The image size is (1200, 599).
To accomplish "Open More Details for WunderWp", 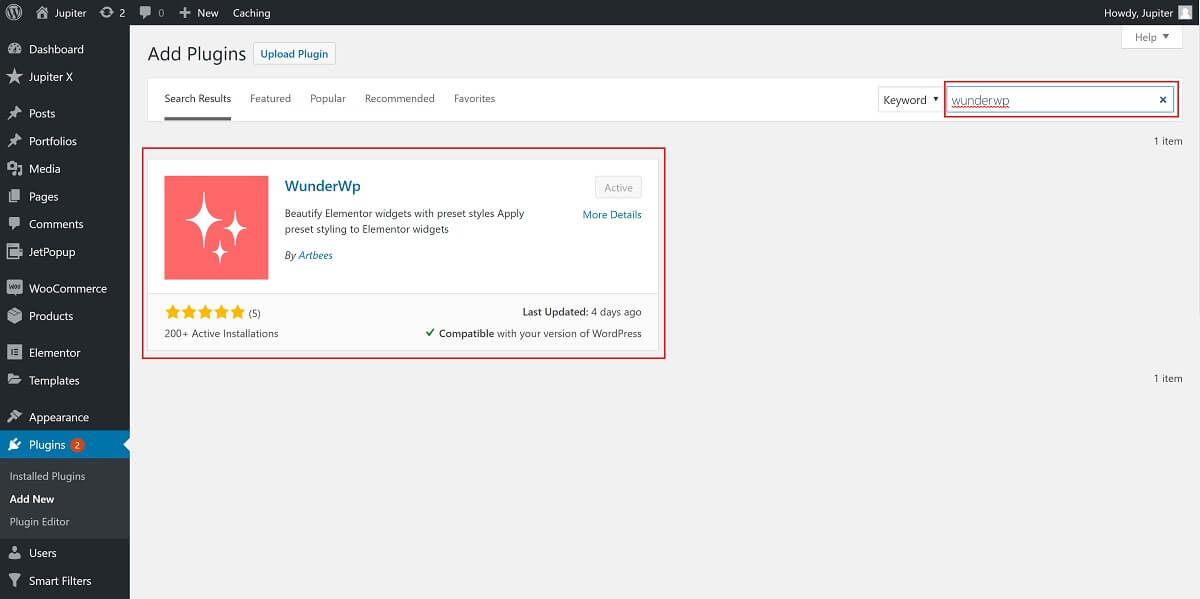I will (612, 215).
